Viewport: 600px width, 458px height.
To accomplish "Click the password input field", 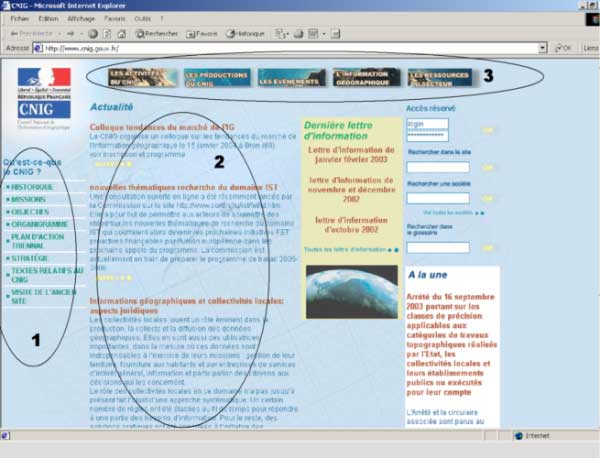I will 427,135.
